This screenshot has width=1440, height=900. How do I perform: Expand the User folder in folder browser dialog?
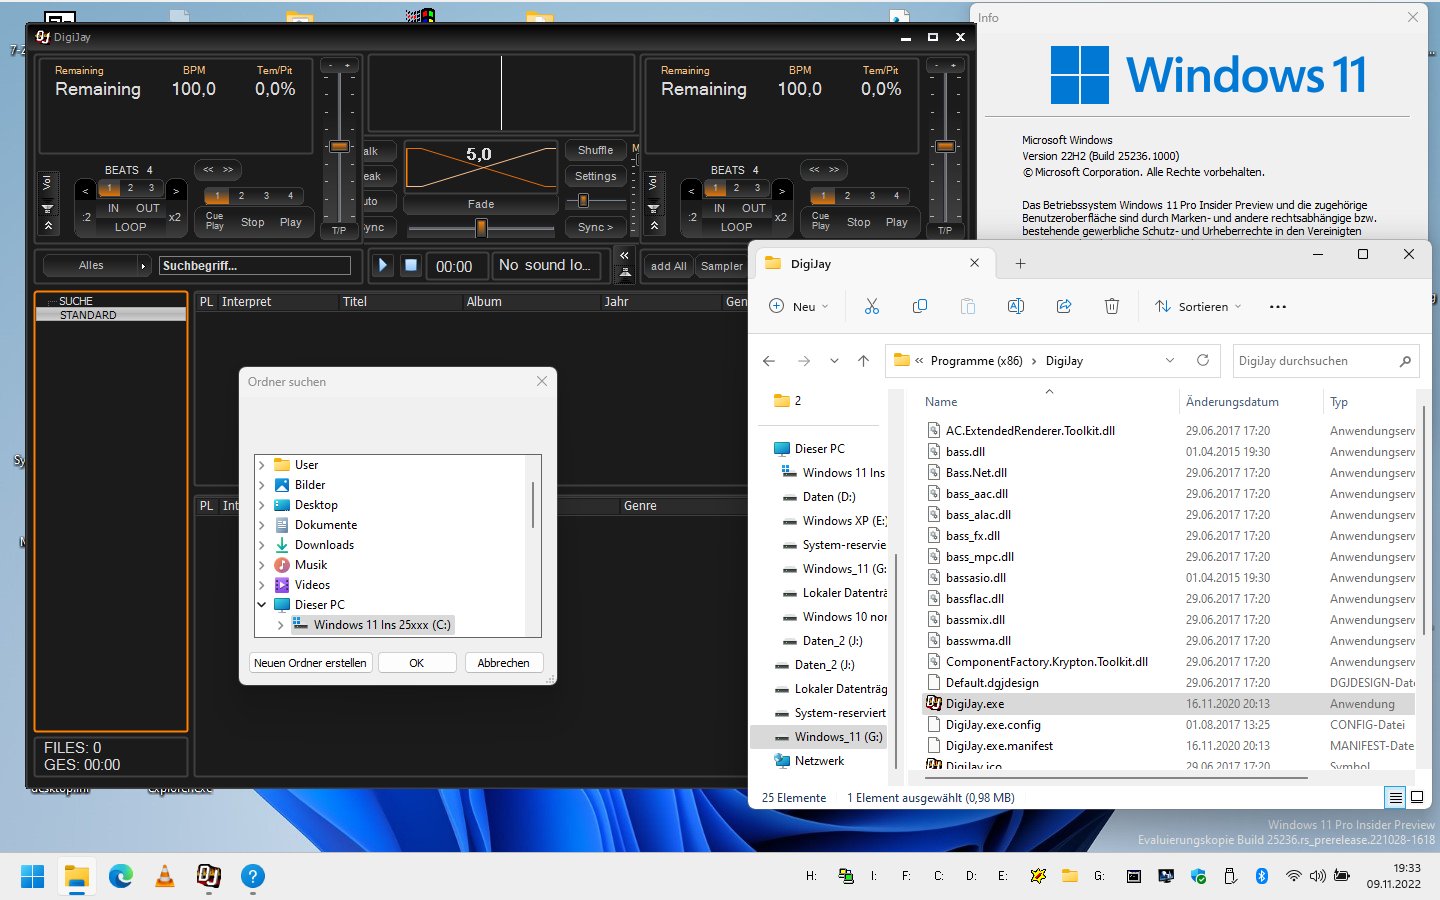click(x=262, y=465)
